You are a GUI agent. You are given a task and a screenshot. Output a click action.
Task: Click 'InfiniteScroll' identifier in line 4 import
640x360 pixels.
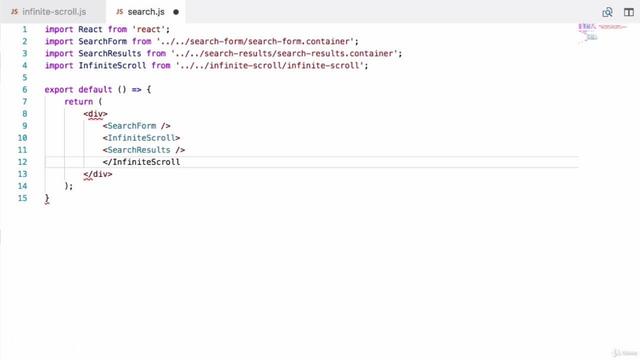coord(112,65)
